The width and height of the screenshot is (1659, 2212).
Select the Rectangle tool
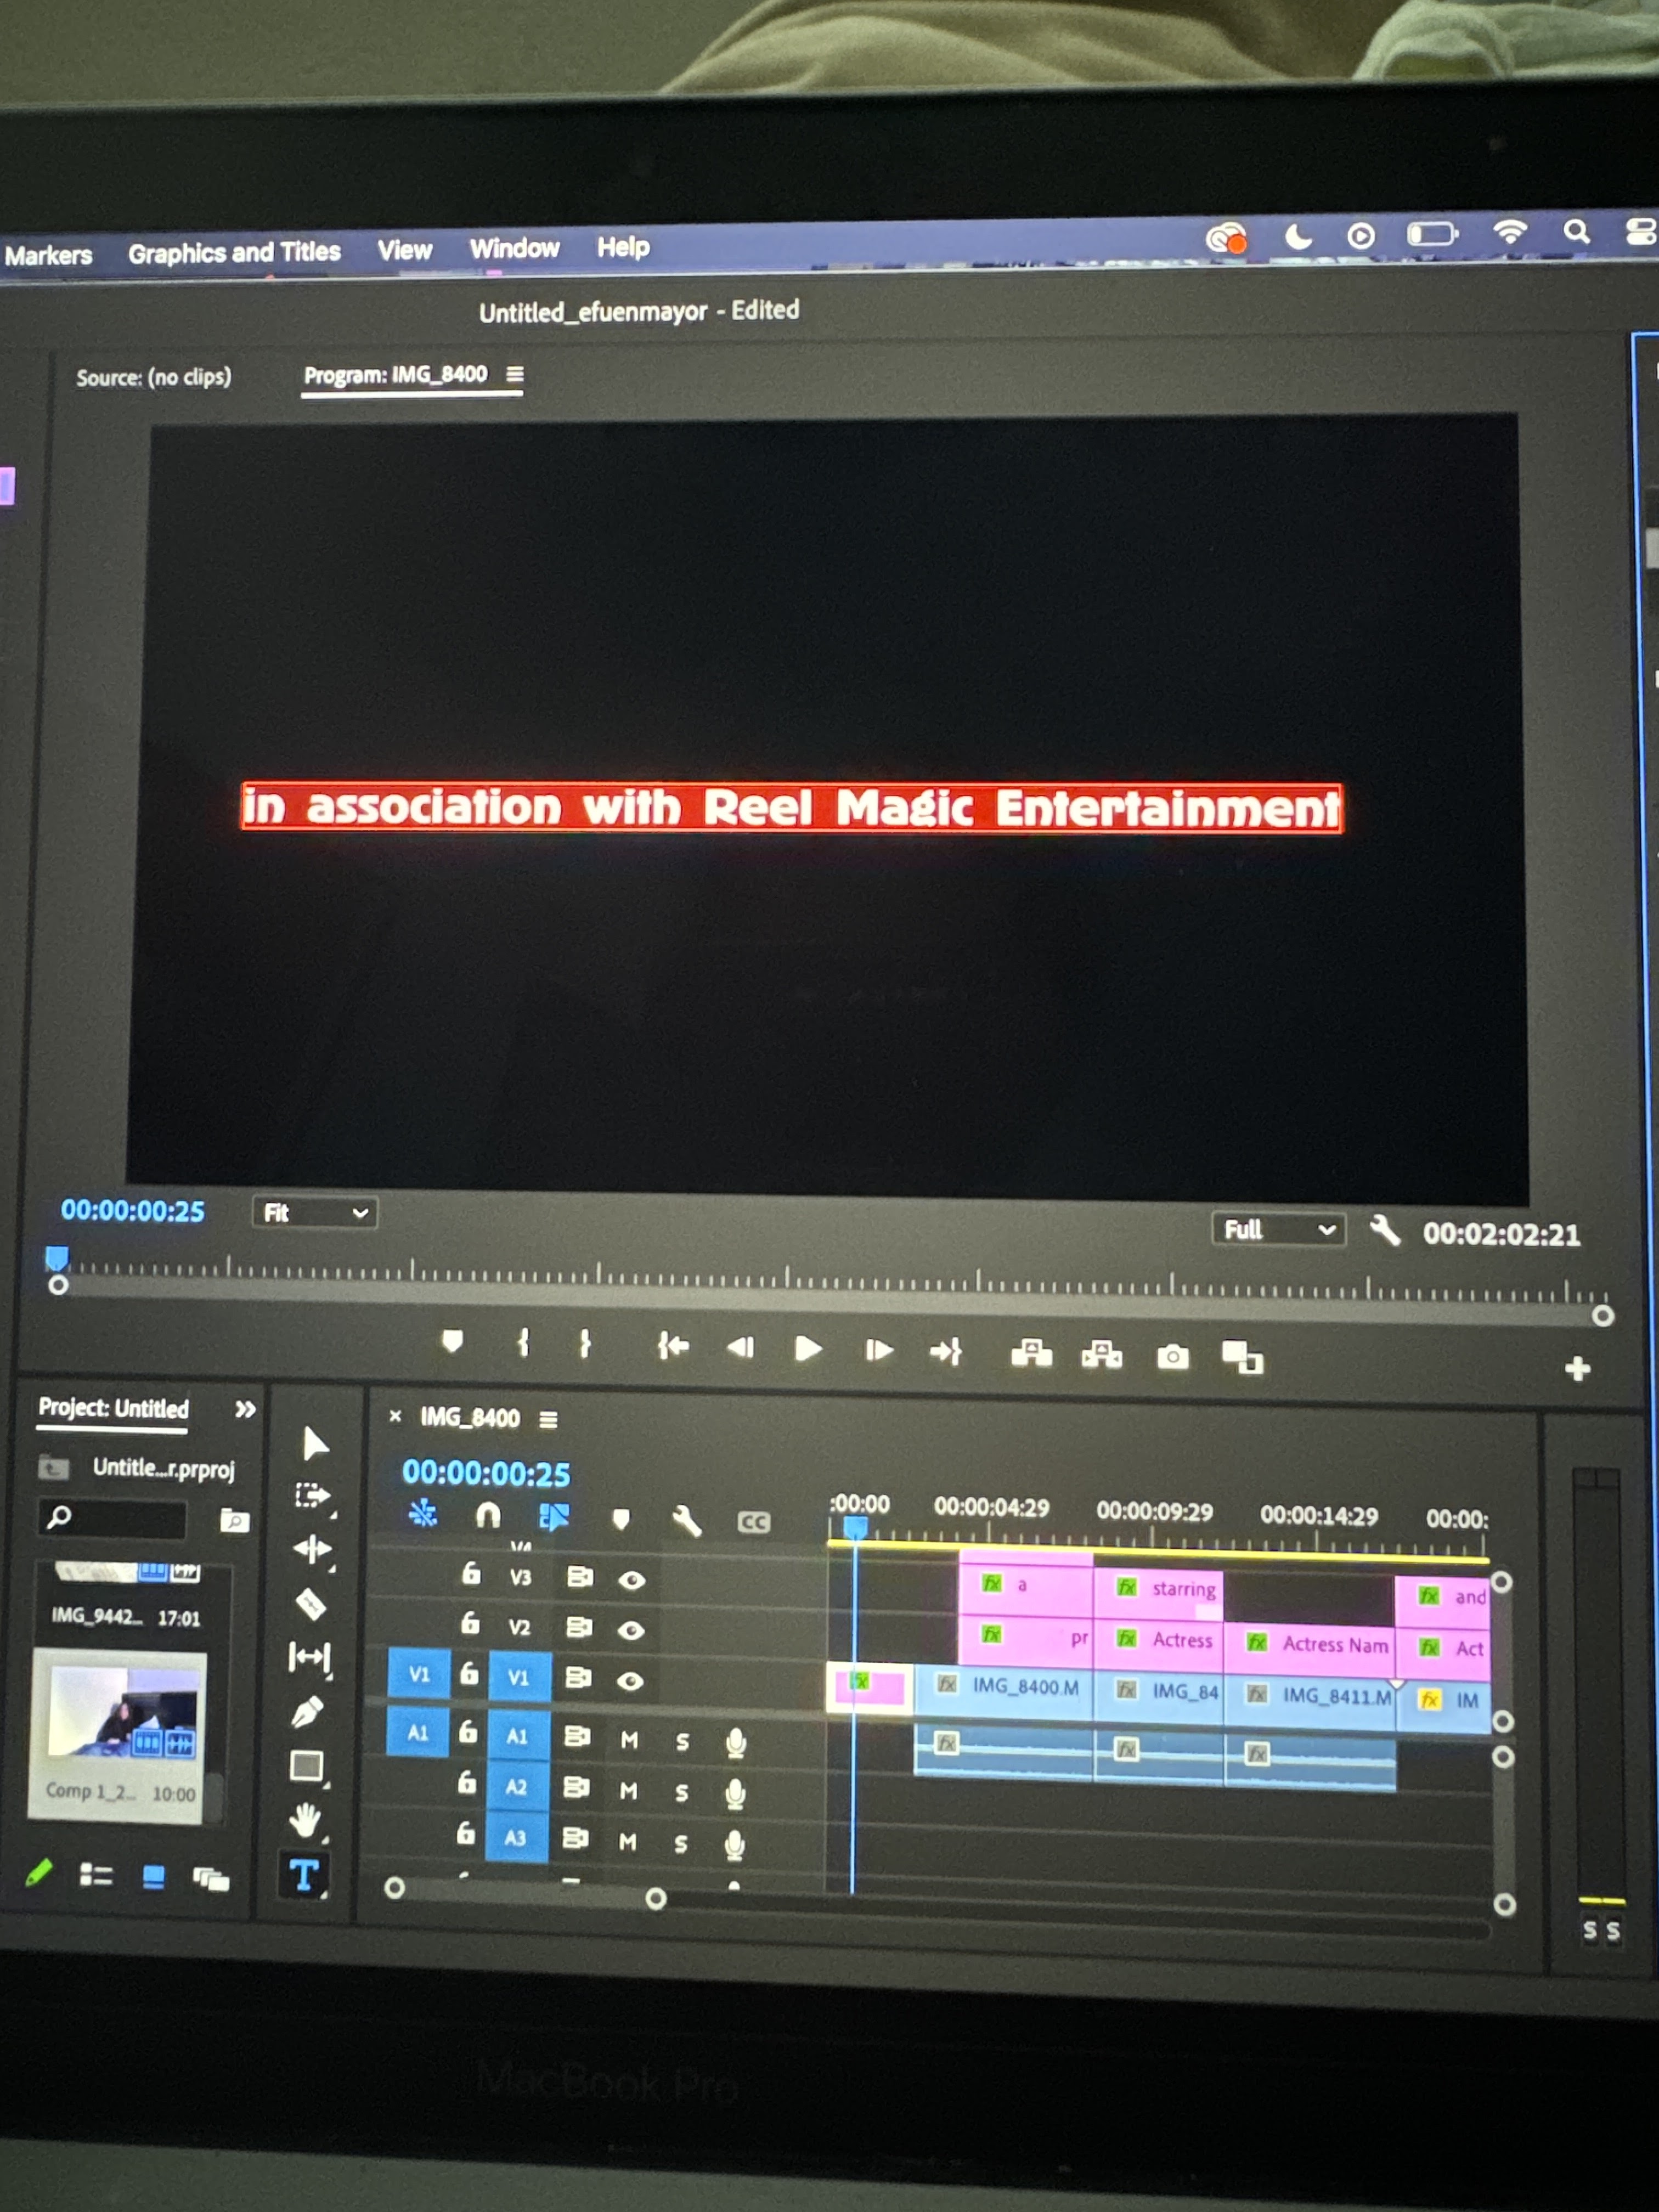pyautogui.click(x=307, y=1766)
